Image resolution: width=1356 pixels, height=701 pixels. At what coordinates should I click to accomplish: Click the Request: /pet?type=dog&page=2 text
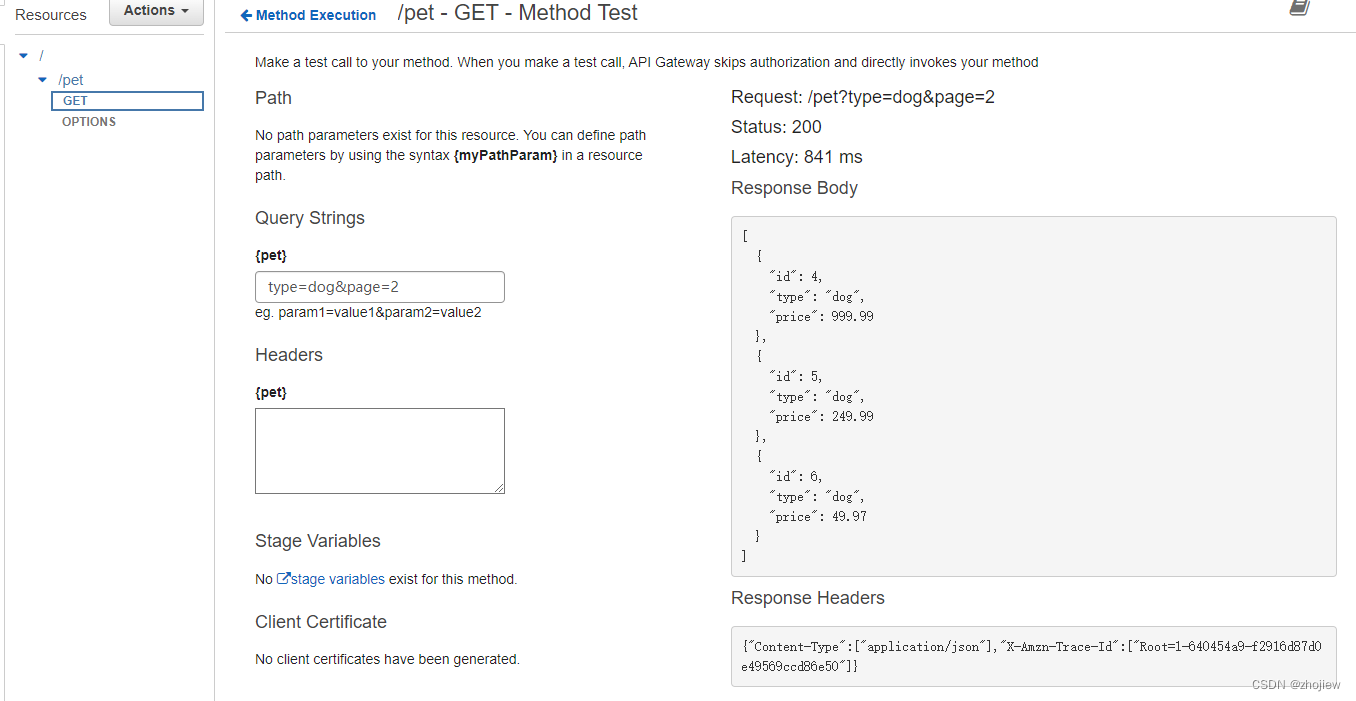coord(863,97)
